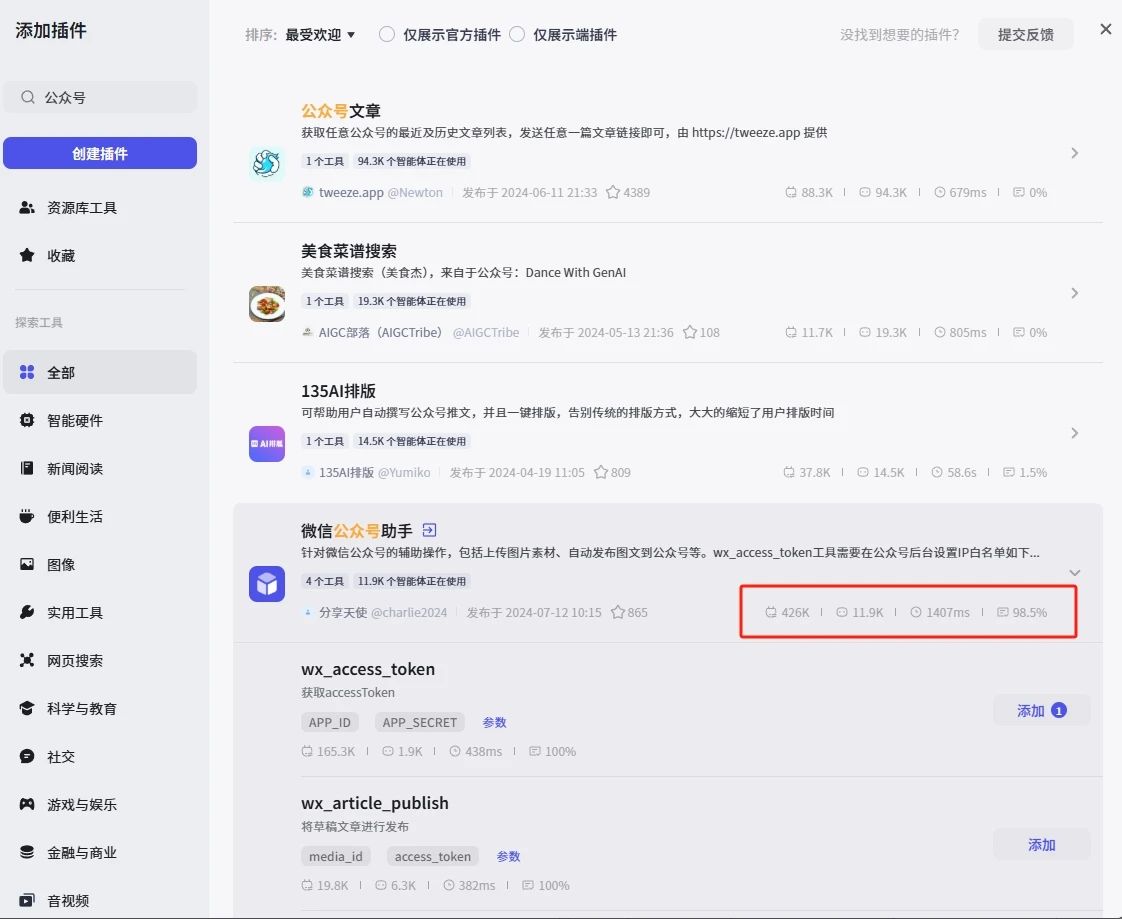Click the 便利生活 cup icon

pos(27,516)
